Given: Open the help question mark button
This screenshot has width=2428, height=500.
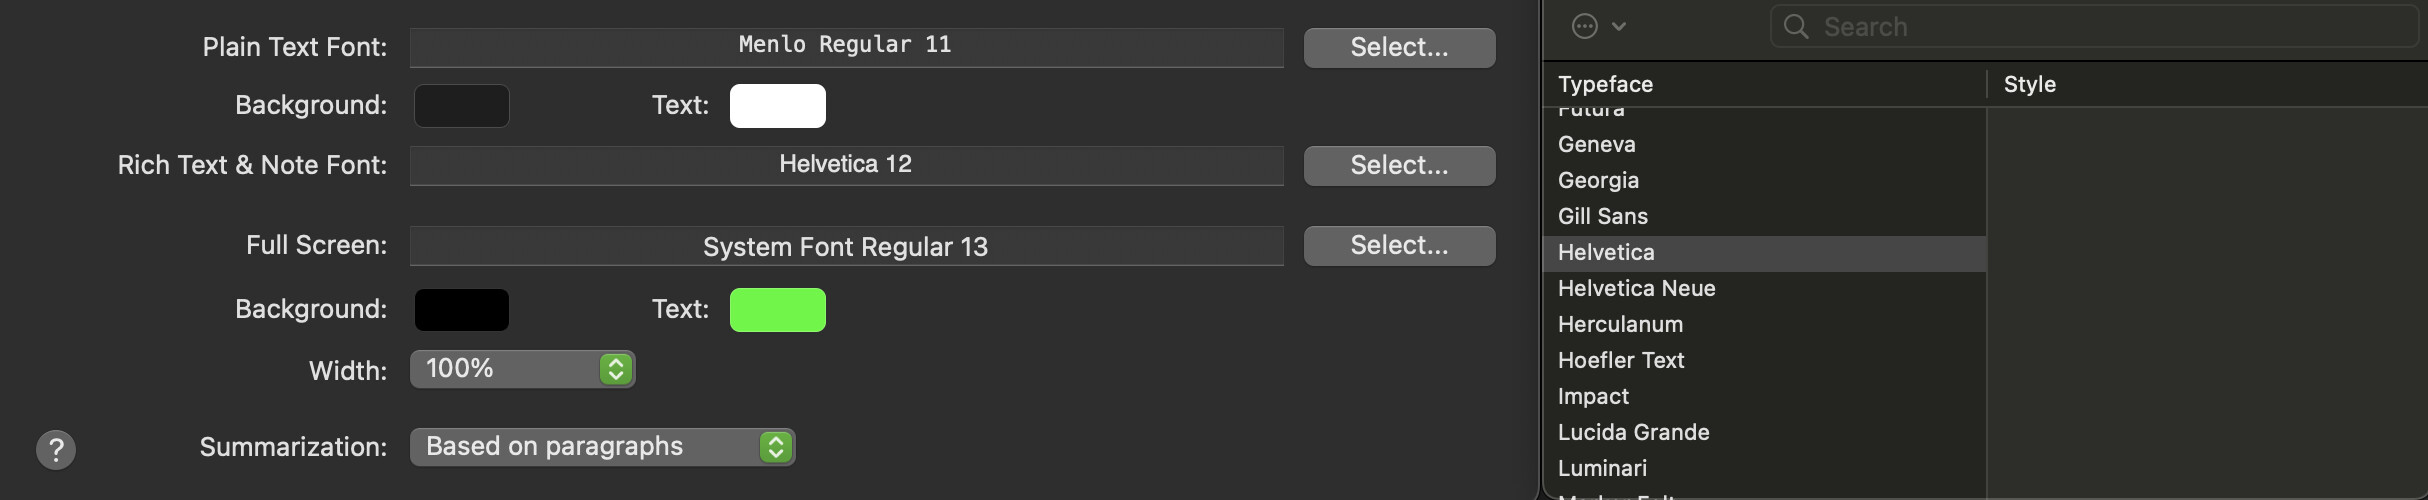Looking at the screenshot, I should (56, 450).
